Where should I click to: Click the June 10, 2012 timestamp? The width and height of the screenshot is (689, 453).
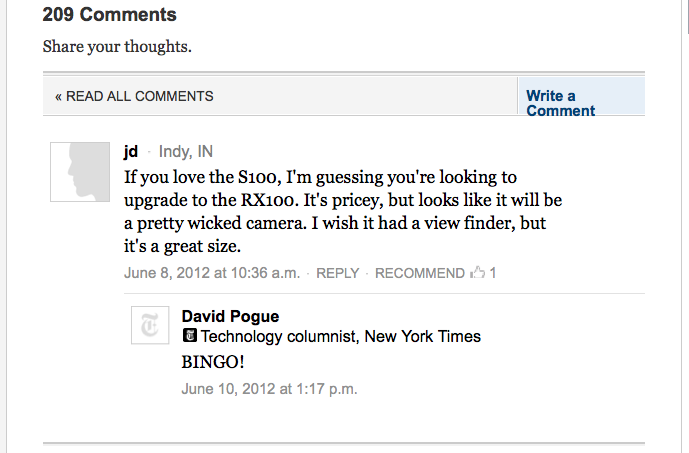269,389
